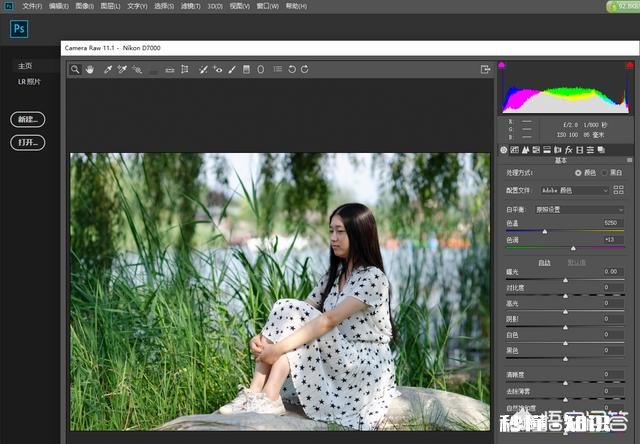640x444 pixels.
Task: Click the save/export image icon
Action: tap(486, 70)
